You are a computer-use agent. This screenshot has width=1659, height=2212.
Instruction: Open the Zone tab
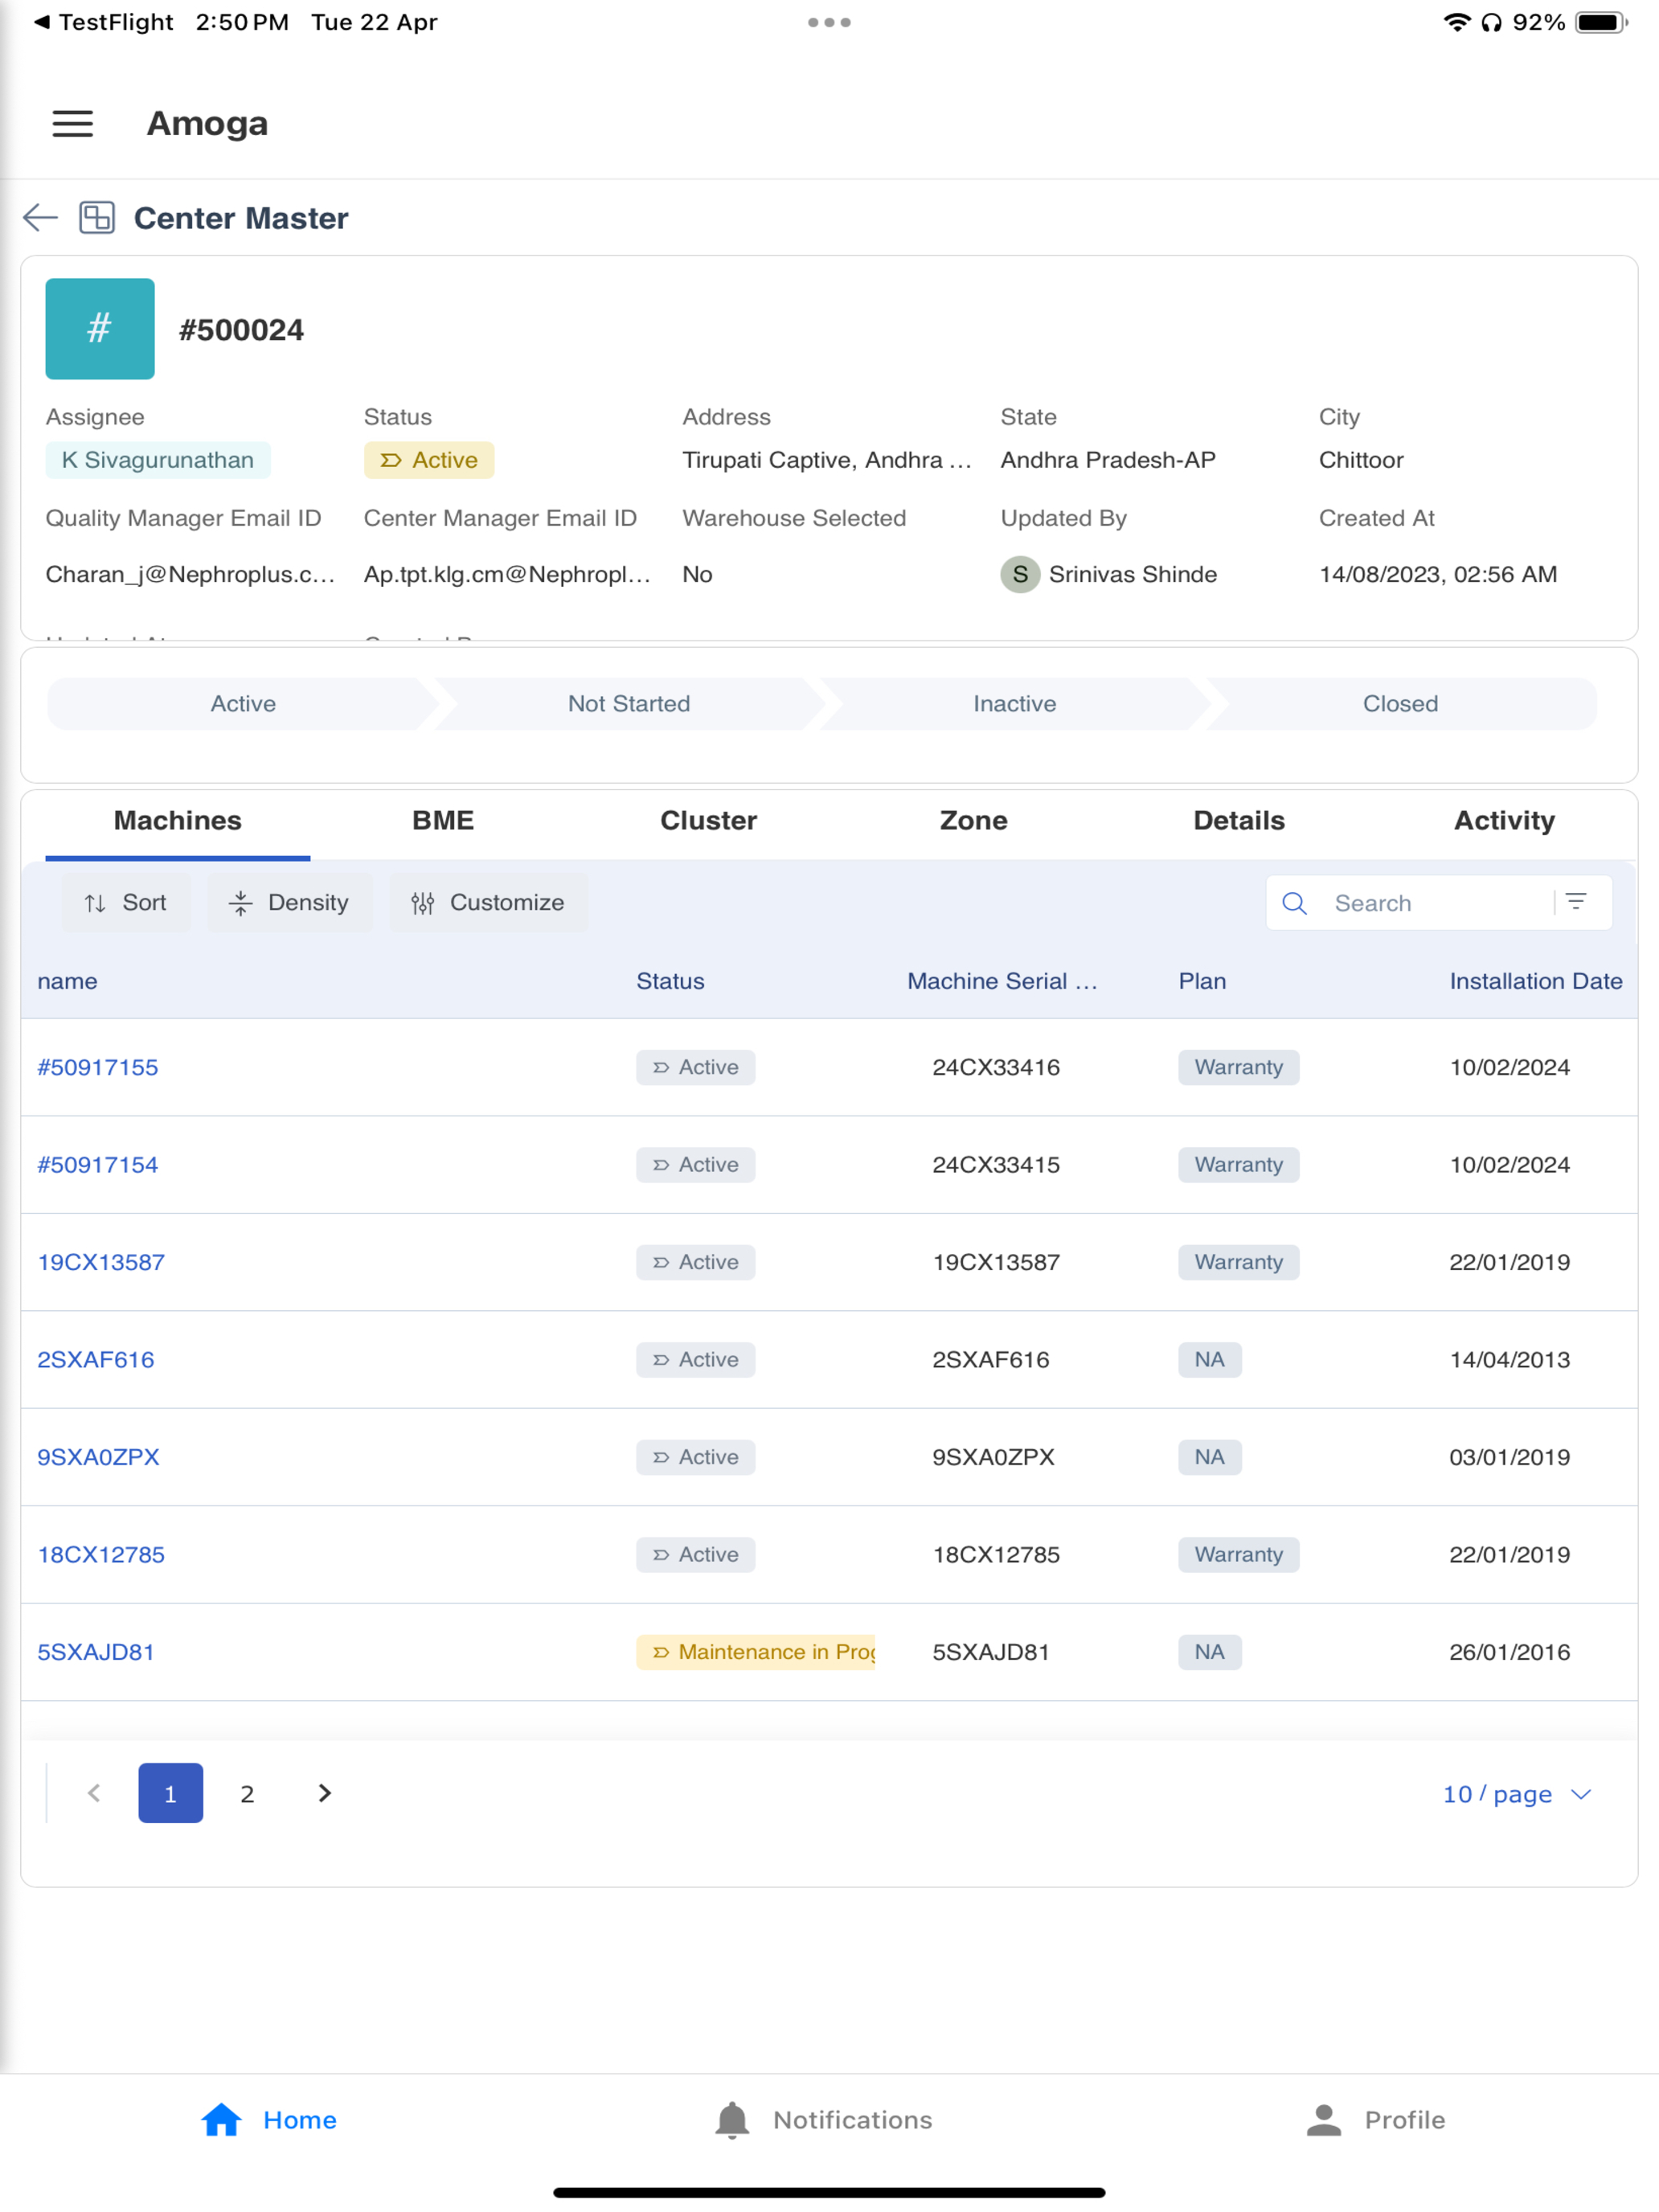tap(973, 821)
